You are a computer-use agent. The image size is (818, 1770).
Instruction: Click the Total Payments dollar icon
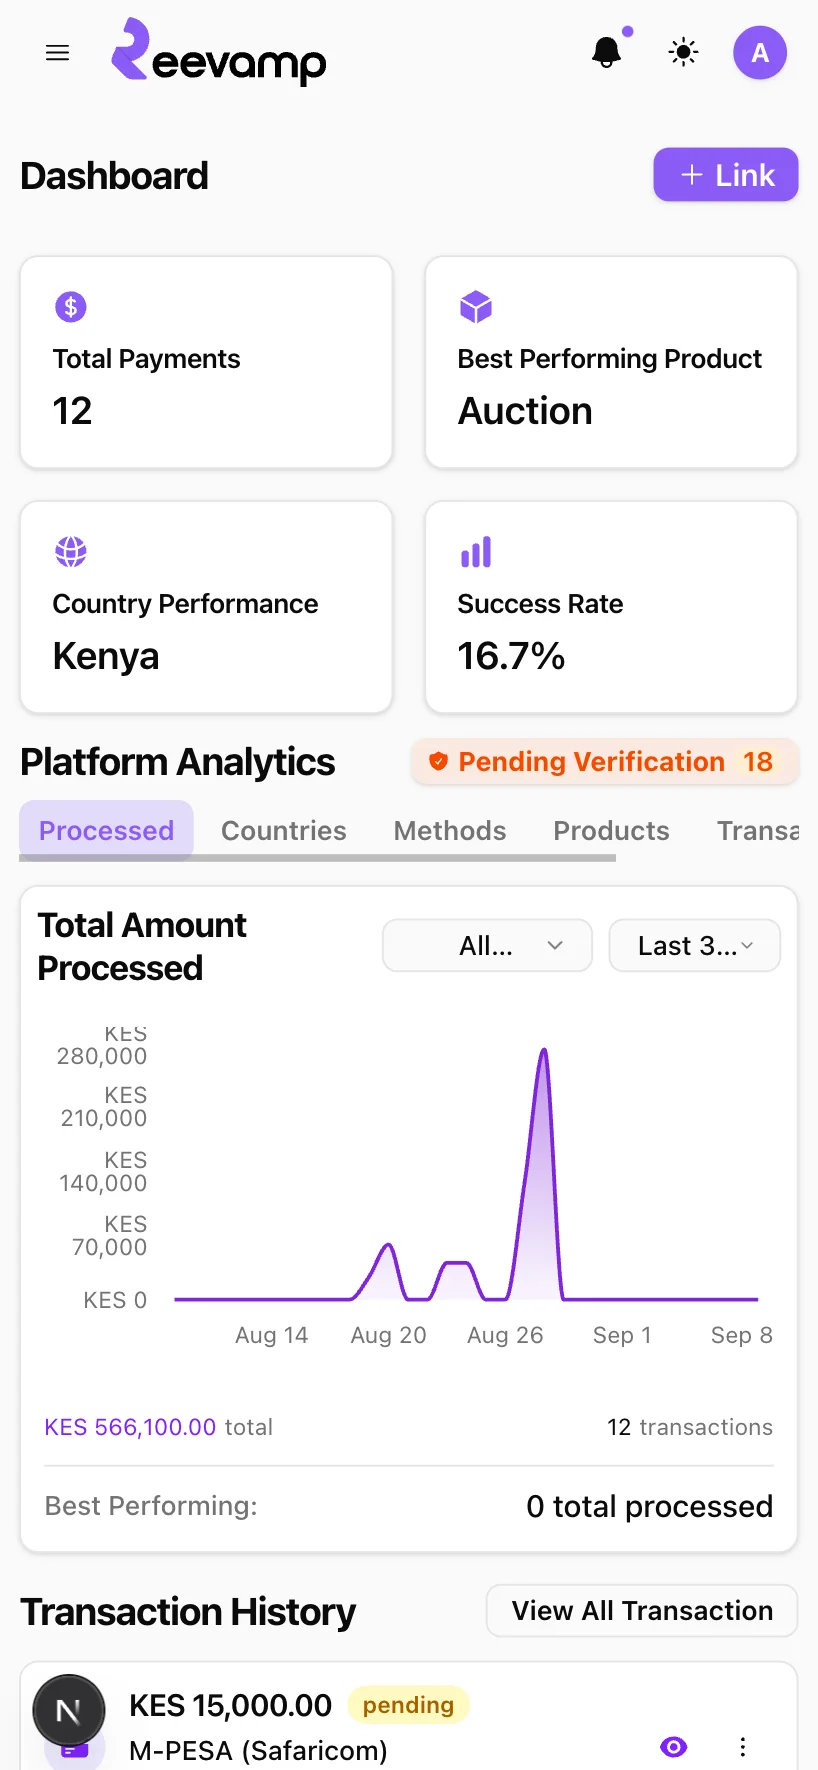pos(71,306)
